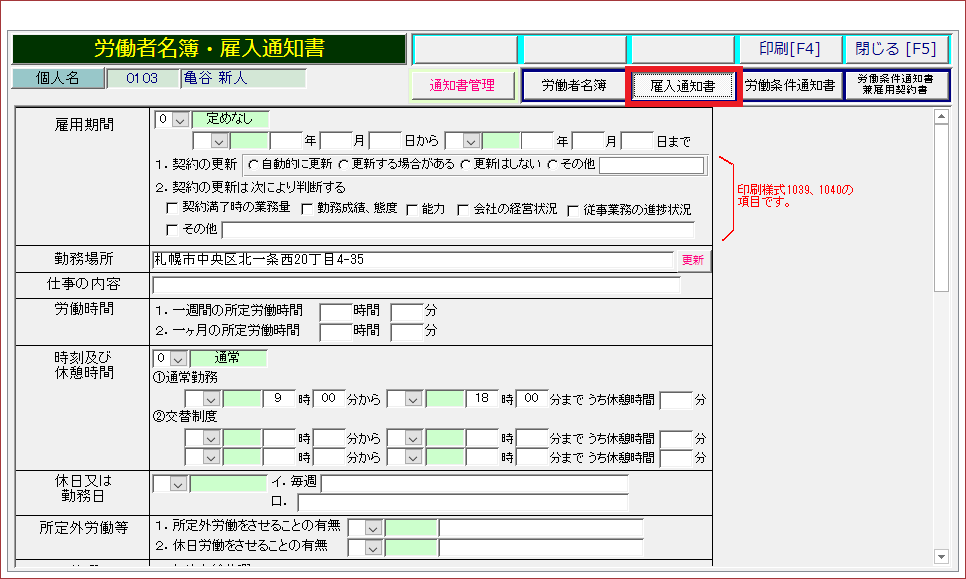Click the 更新 button beside 勤務場所

pos(693,260)
